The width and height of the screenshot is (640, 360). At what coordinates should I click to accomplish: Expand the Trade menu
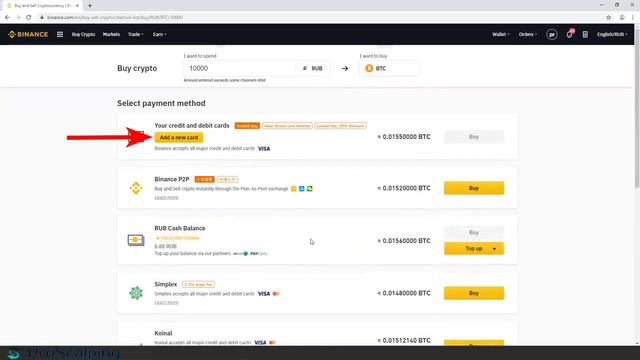136,35
